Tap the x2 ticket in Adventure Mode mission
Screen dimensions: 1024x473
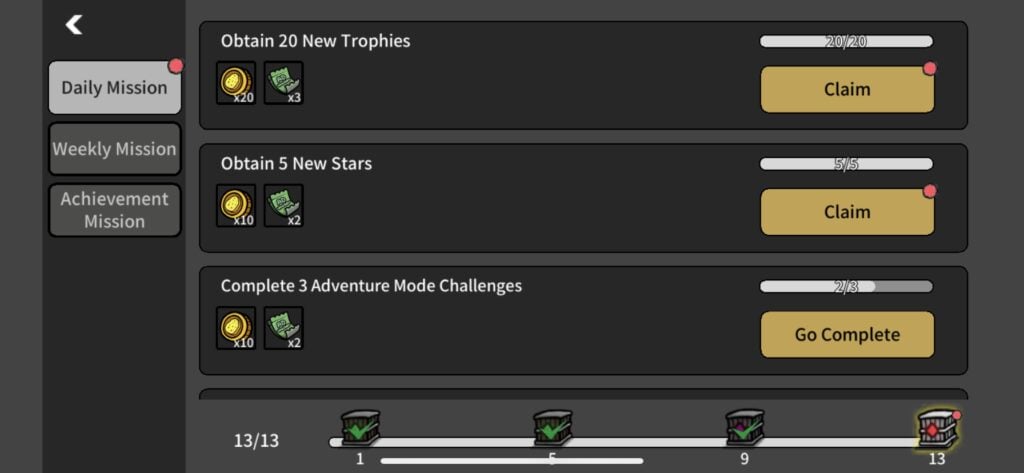[x=283, y=328]
